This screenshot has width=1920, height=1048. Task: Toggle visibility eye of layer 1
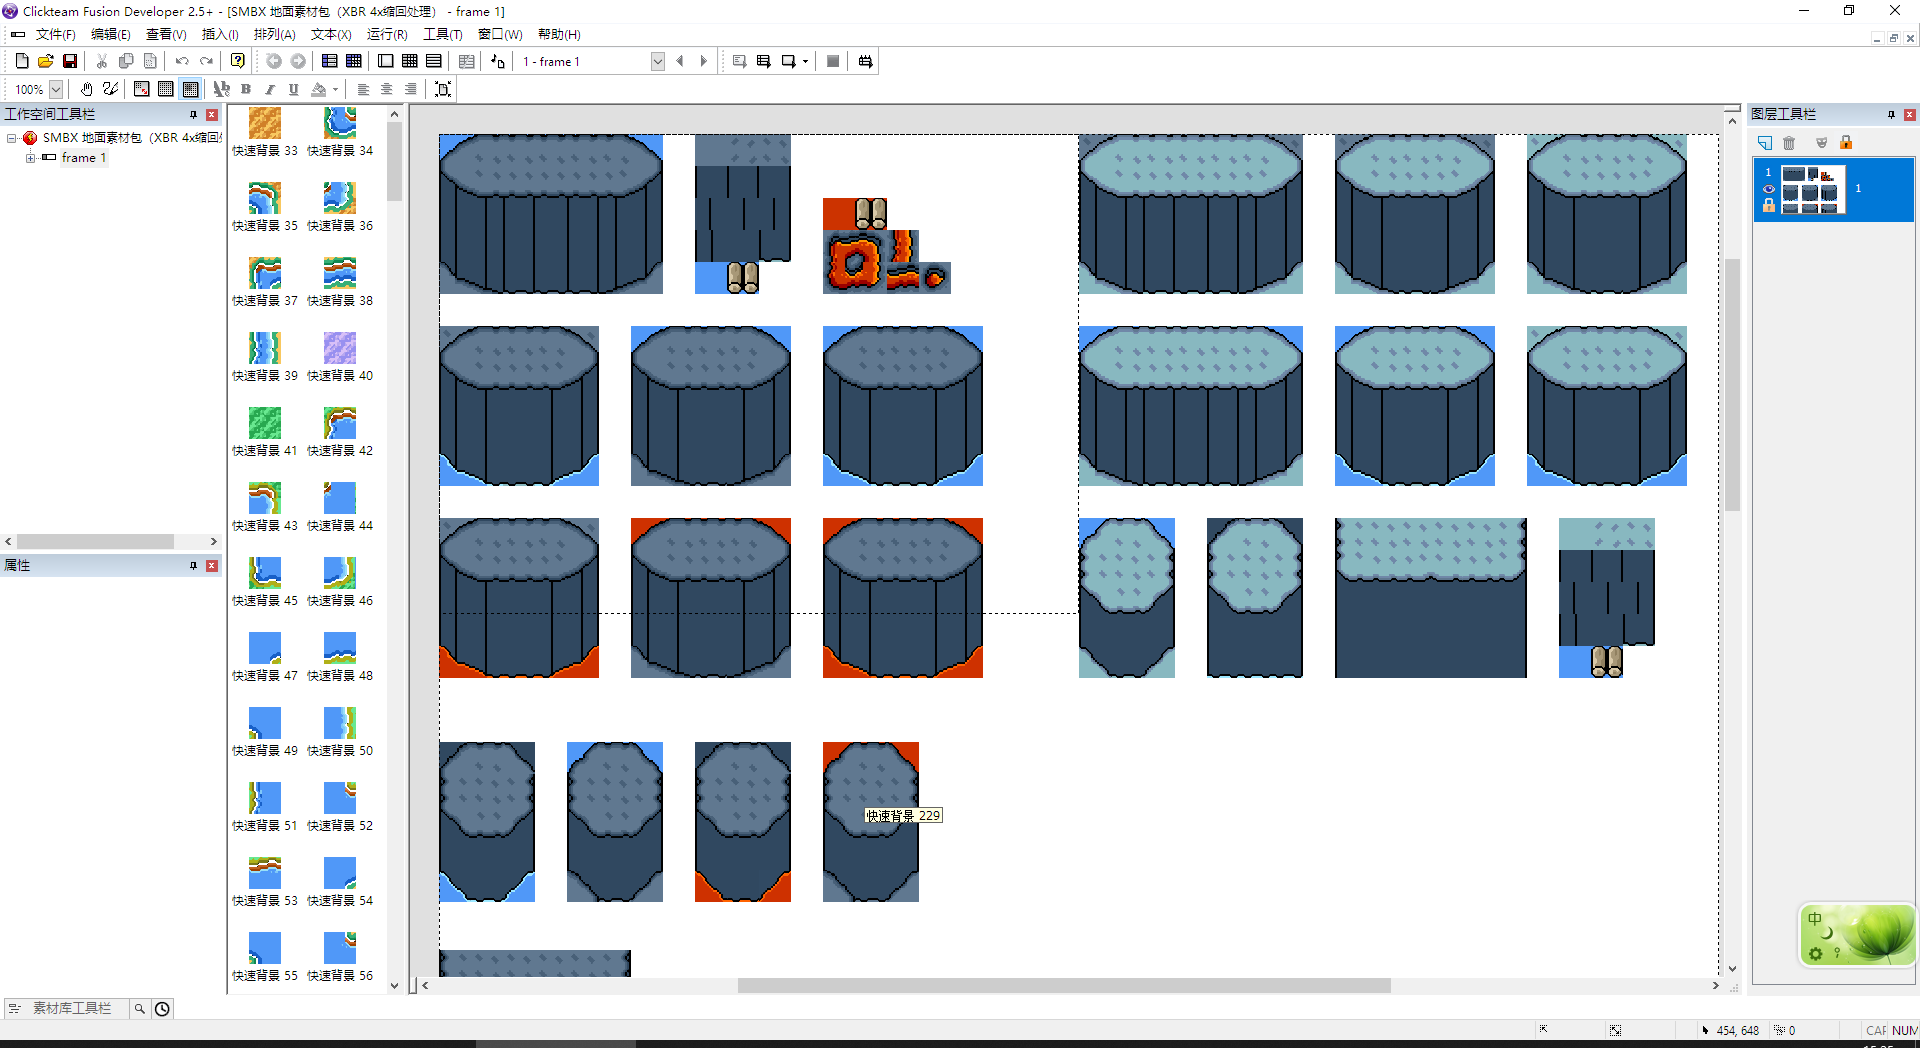pos(1769,189)
